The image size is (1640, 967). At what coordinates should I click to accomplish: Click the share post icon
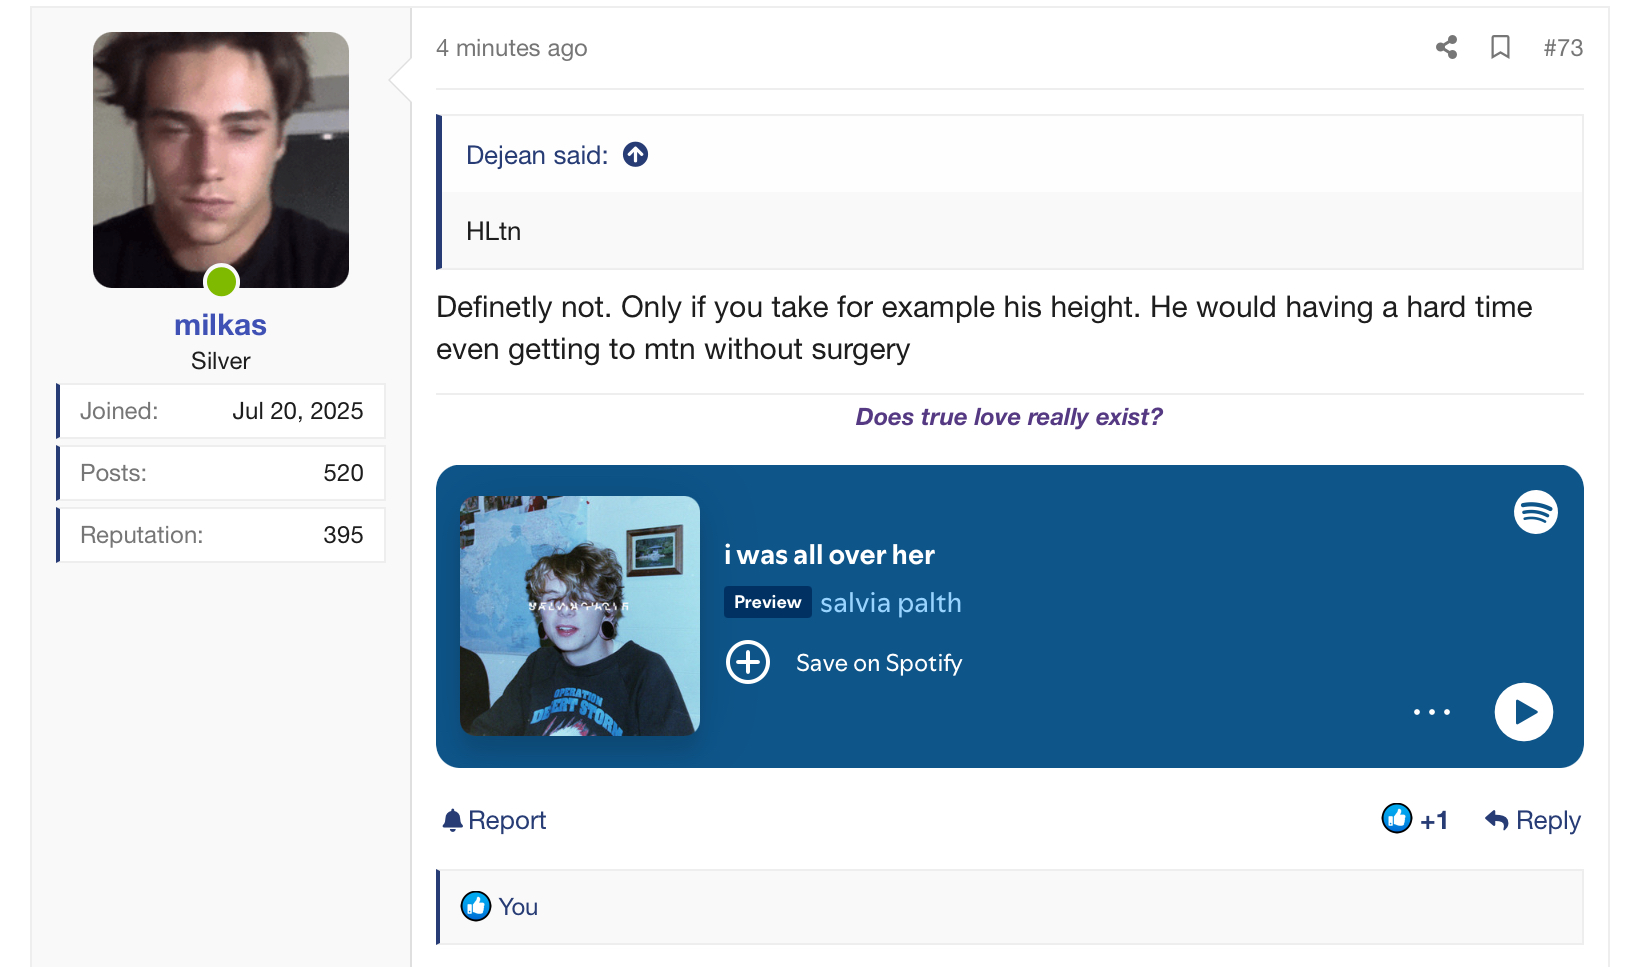click(x=1446, y=47)
